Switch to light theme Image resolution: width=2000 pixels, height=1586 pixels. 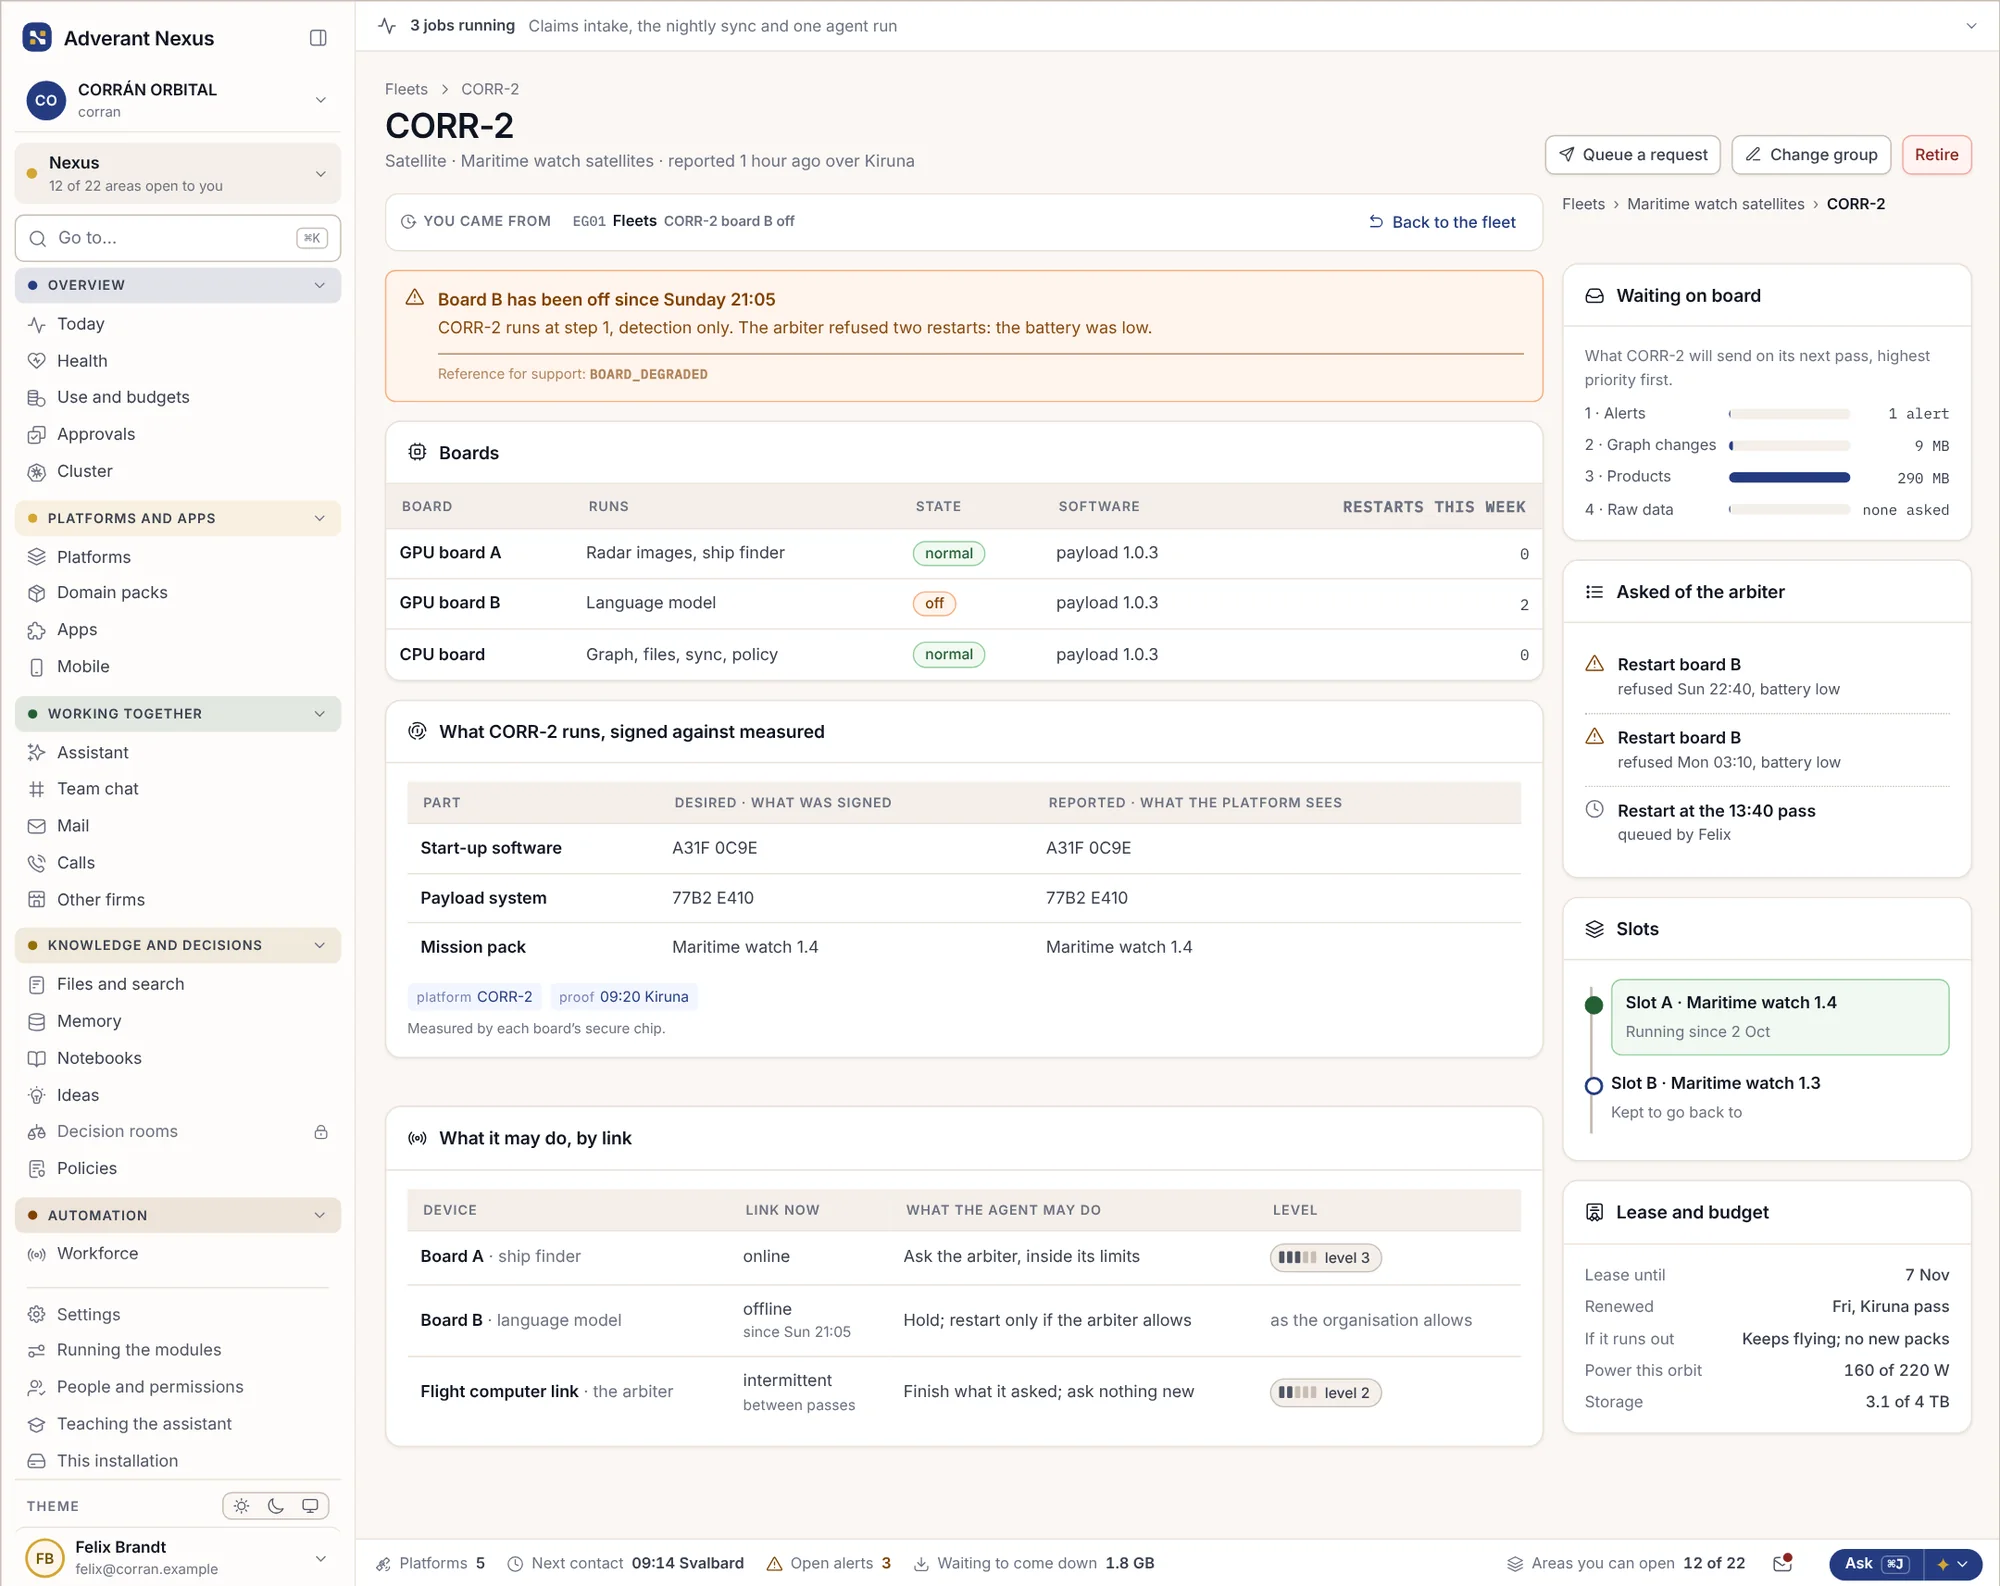242,1506
